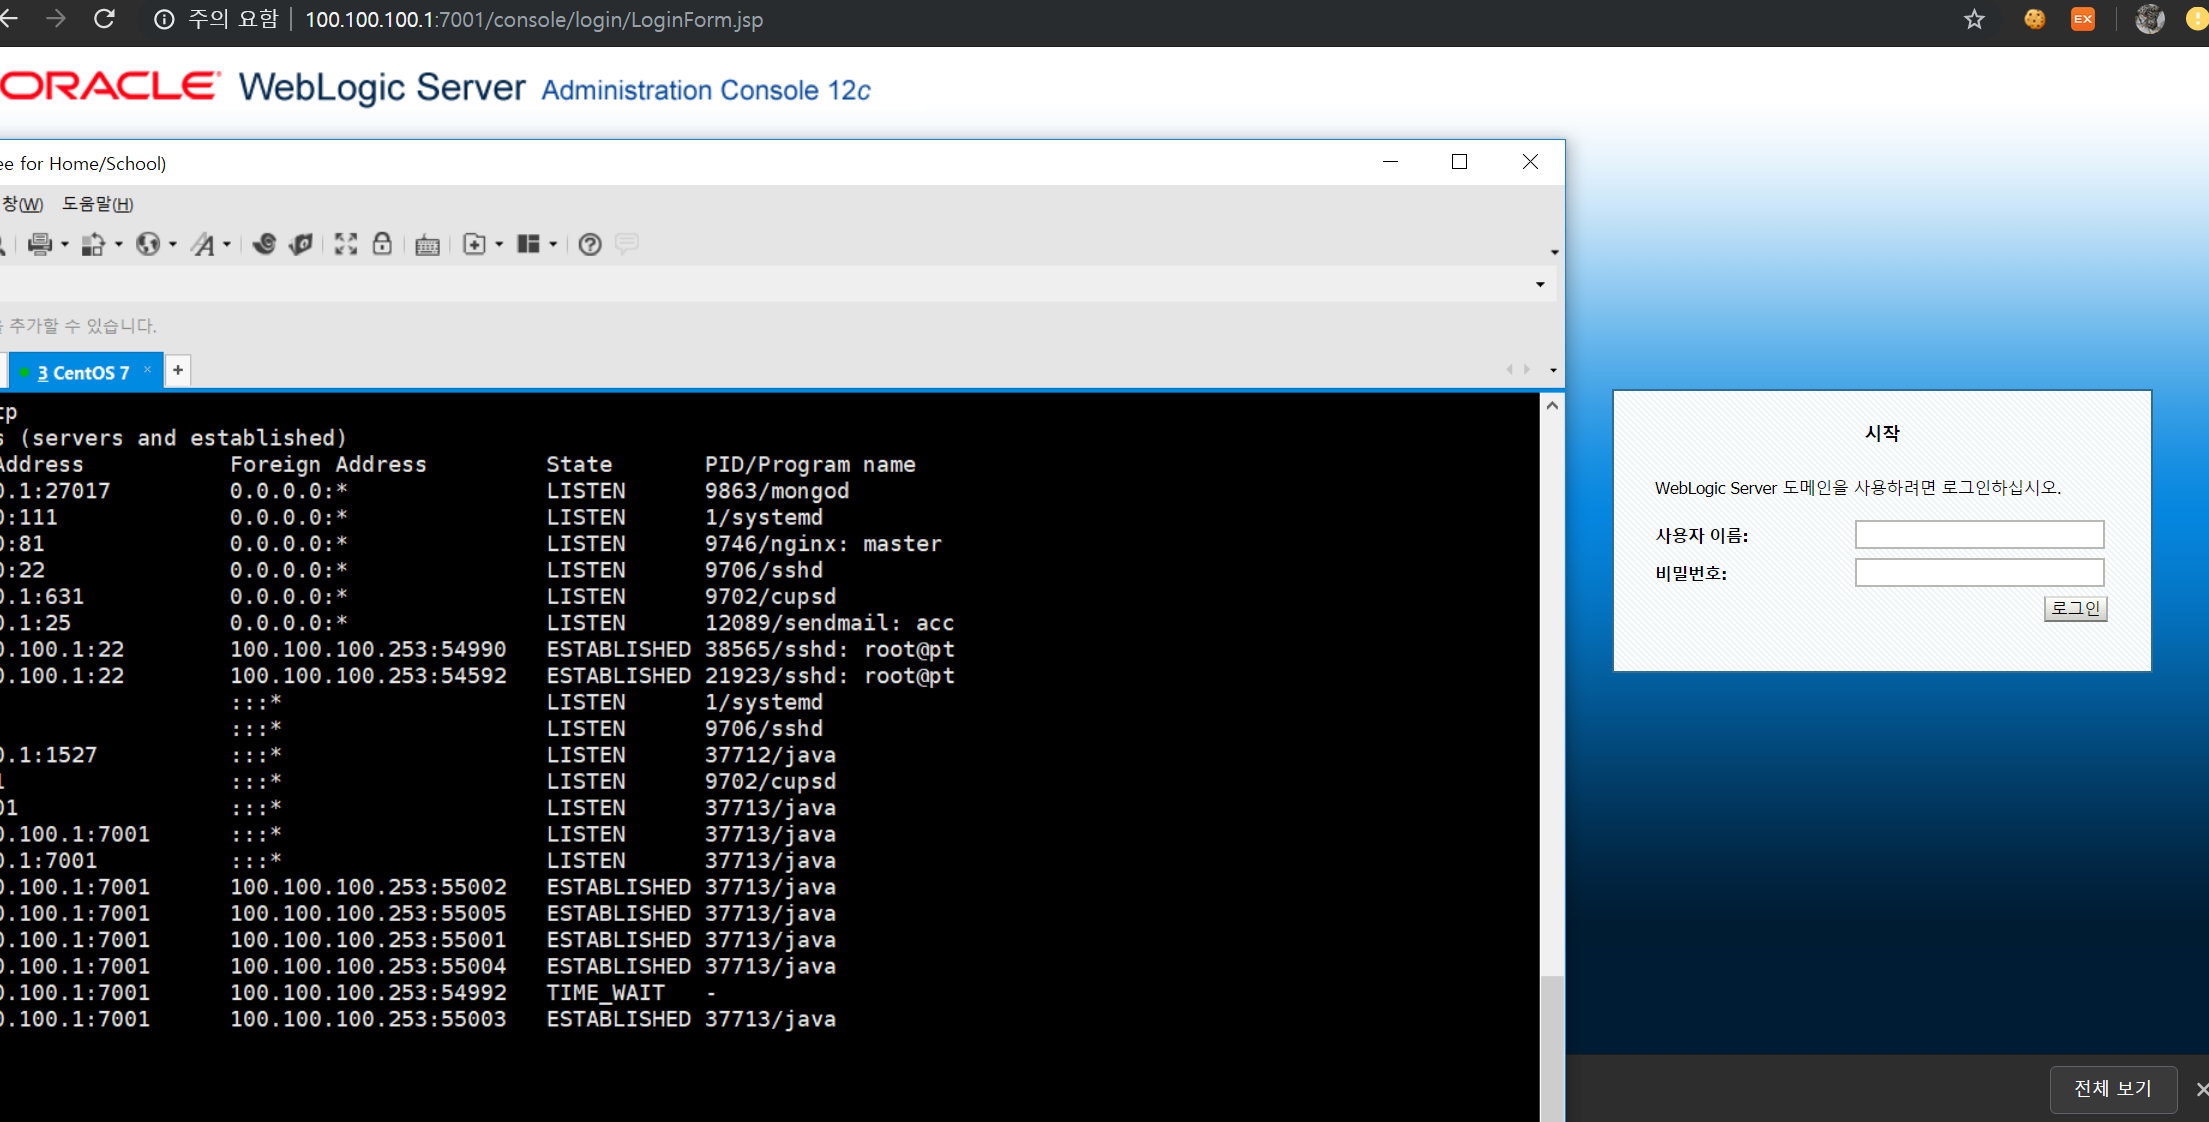Toggle fullscreen mode icon
The height and width of the screenshot is (1122, 2209).
(346, 244)
